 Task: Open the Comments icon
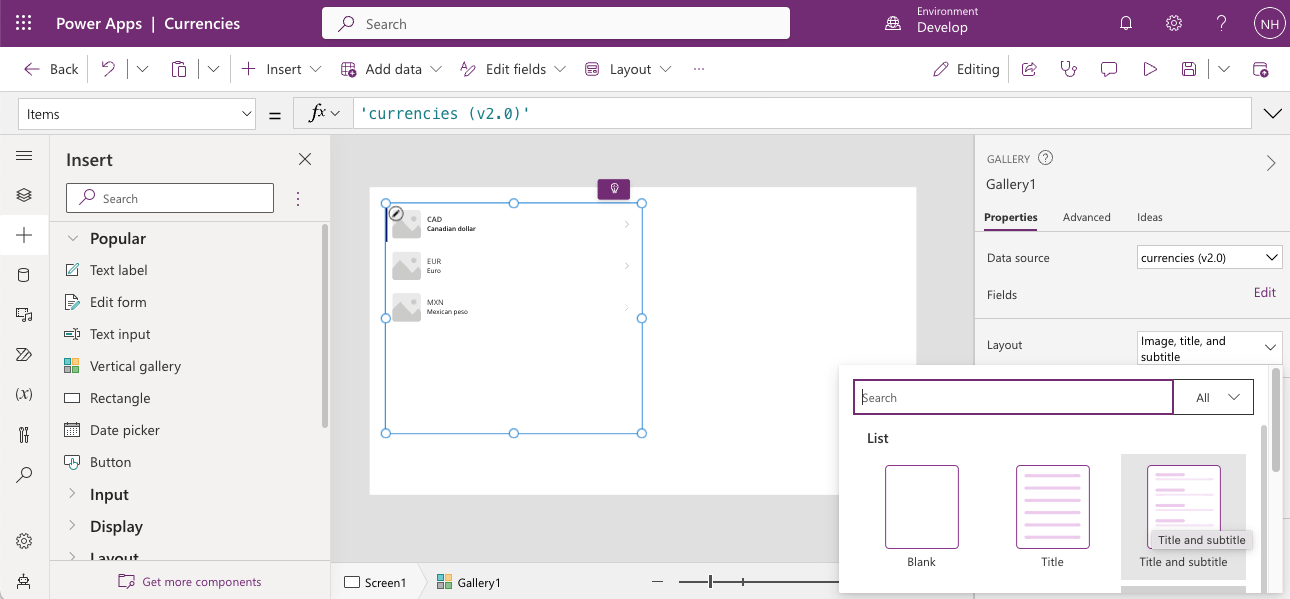click(x=1109, y=69)
